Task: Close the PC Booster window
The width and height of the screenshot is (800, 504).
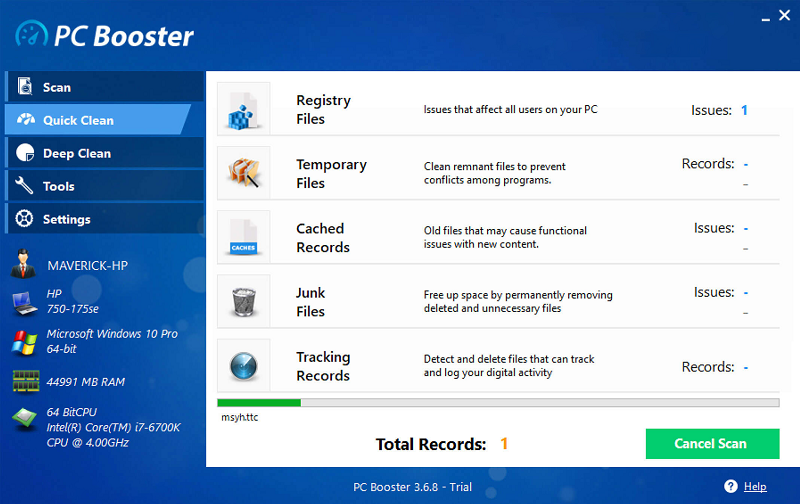Action: [785, 15]
